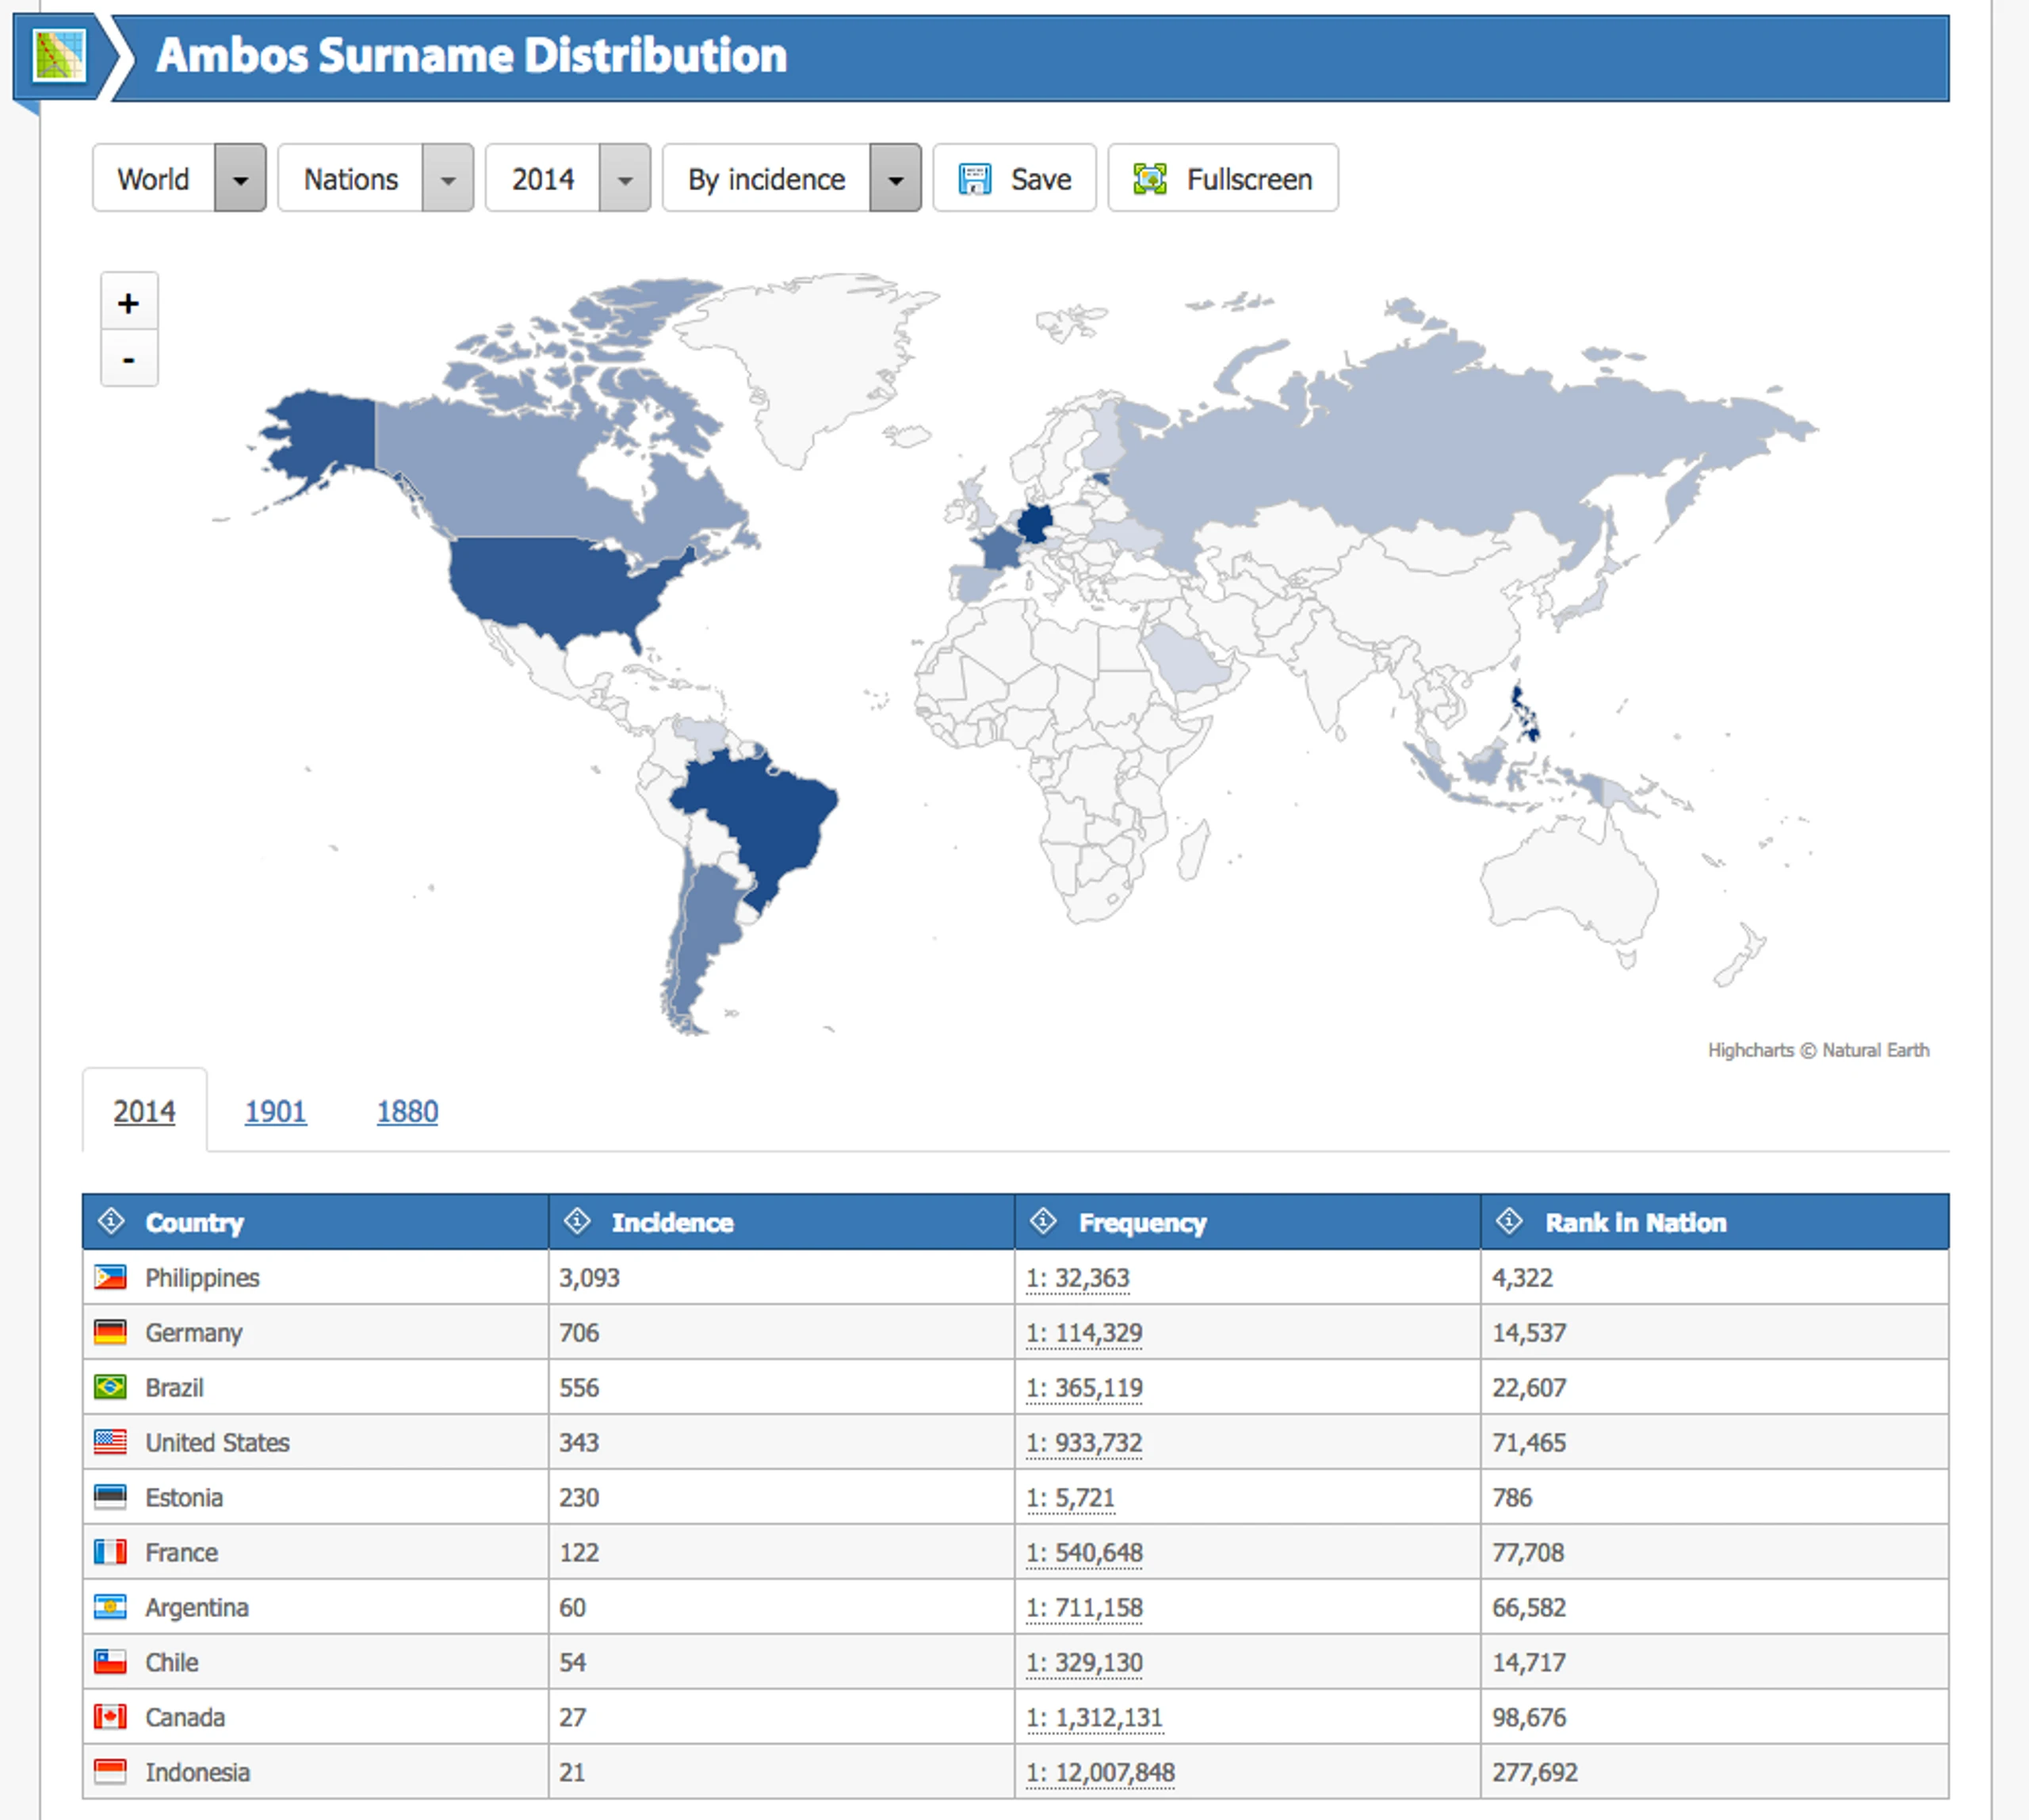The image size is (2029, 1820).
Task: Click the floppy disk Save icon
Action: tap(974, 179)
